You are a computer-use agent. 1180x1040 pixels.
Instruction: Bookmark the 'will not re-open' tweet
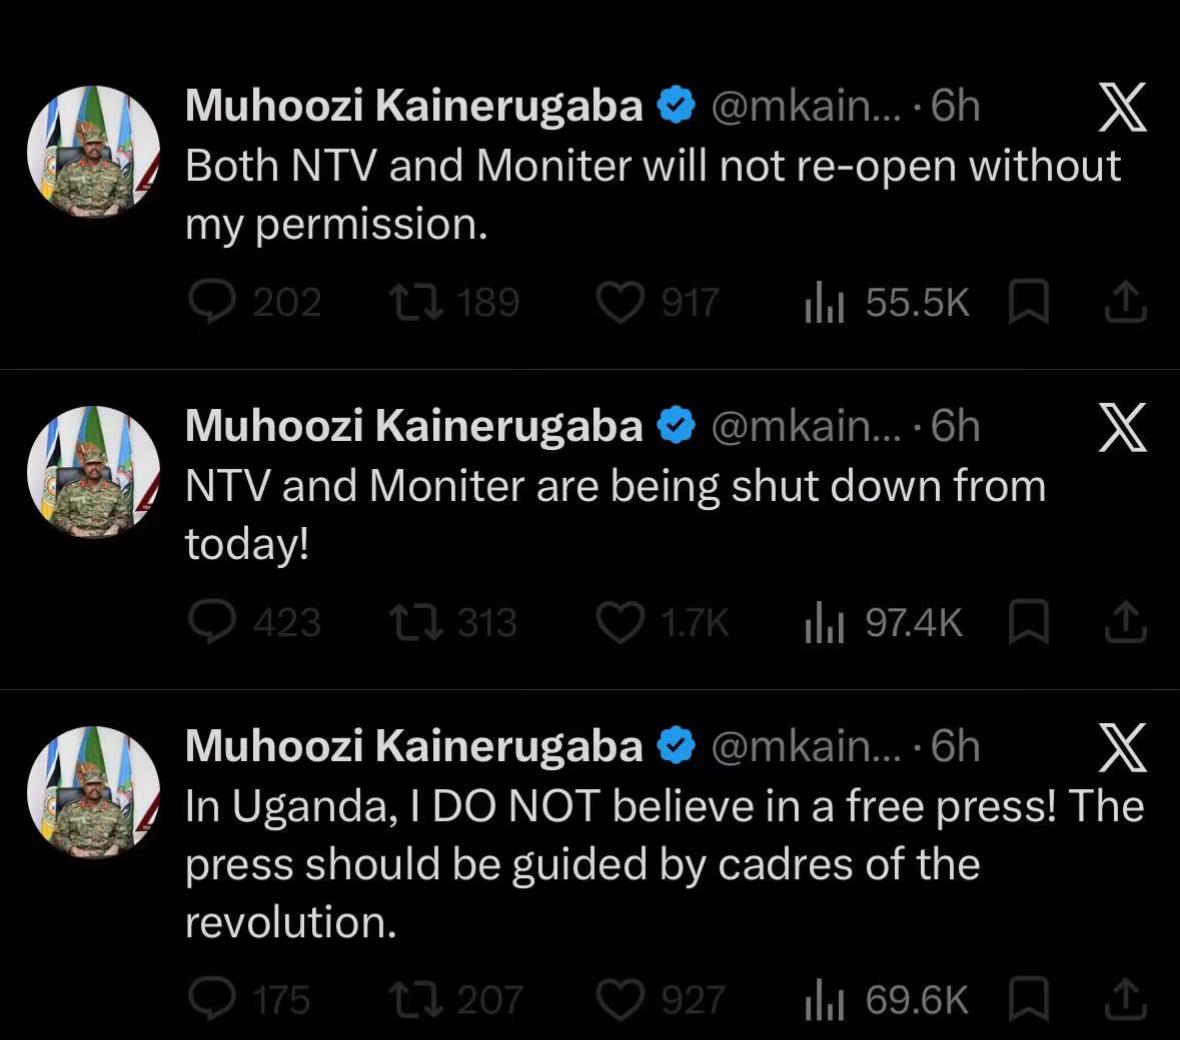coord(1028,302)
